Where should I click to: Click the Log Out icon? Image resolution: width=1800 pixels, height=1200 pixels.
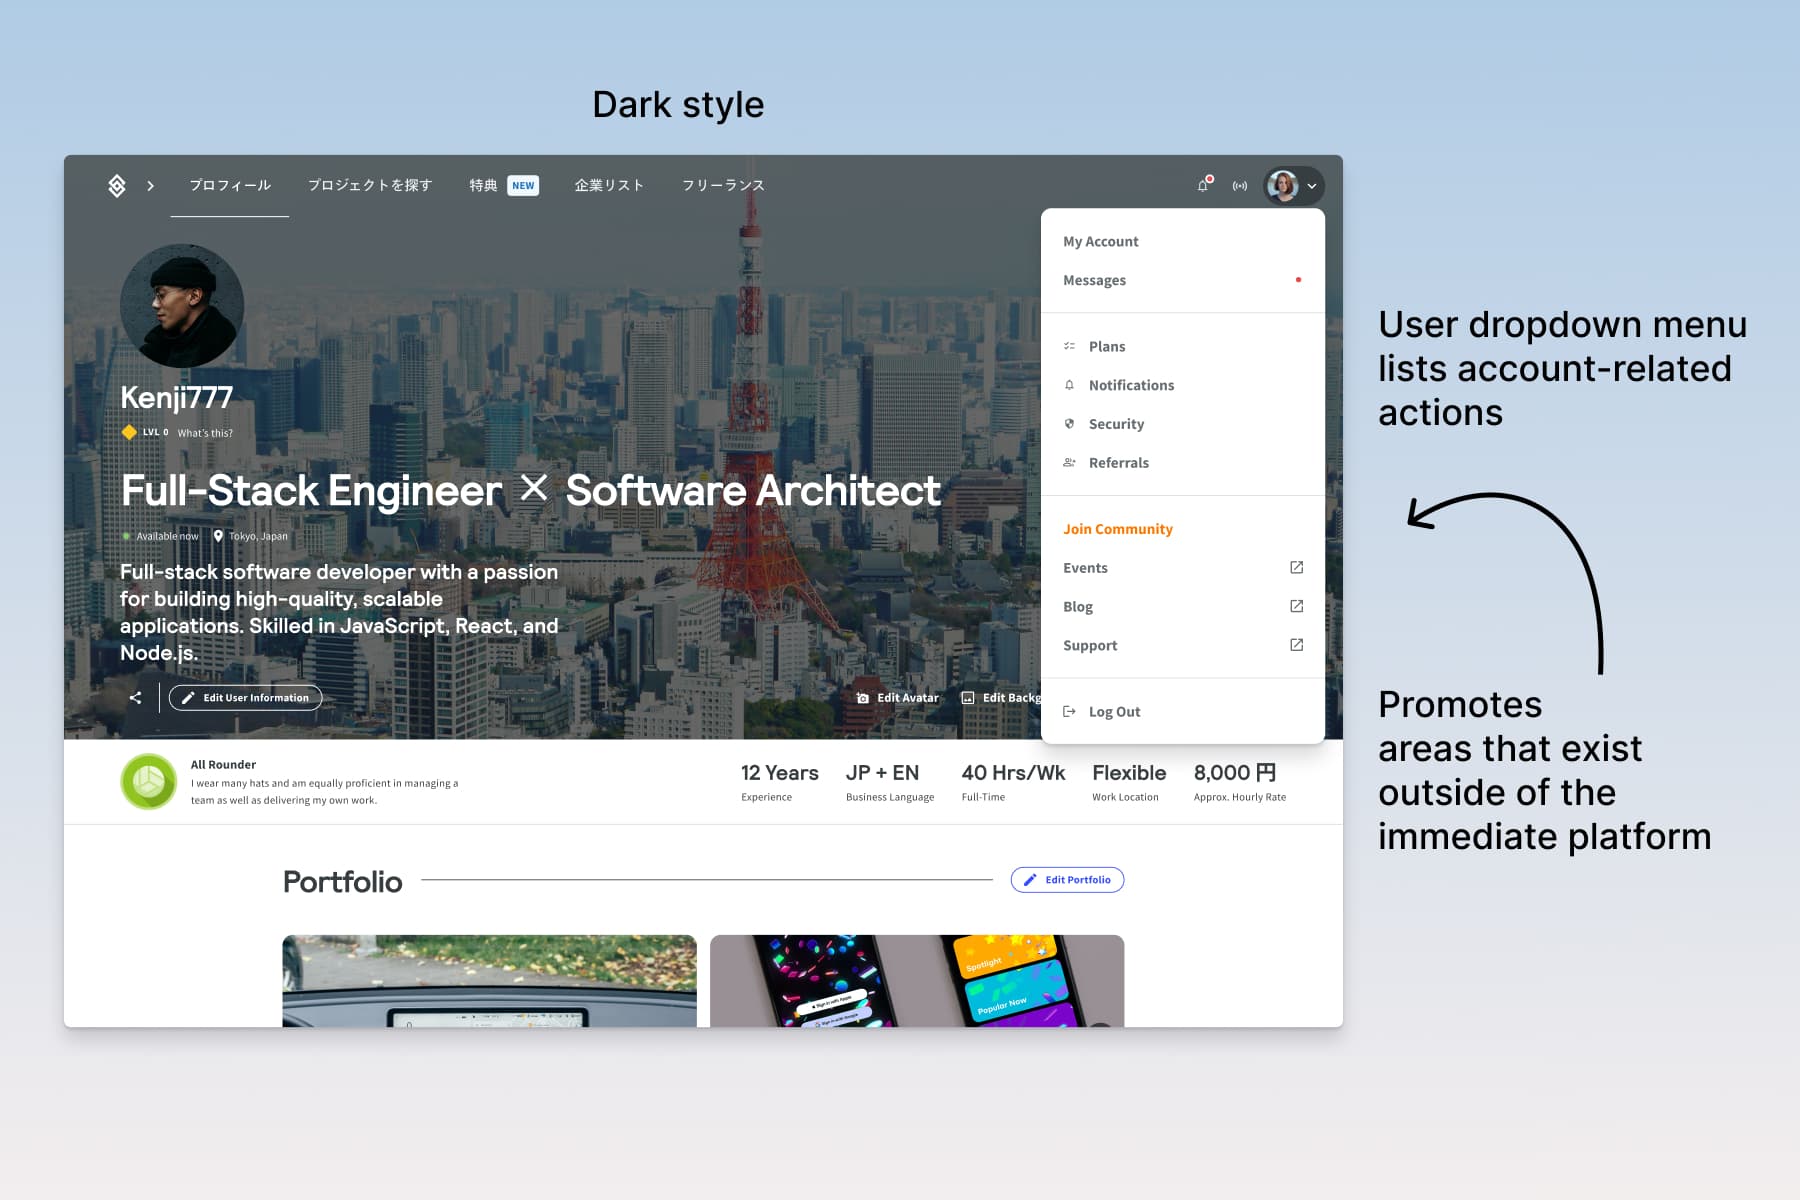[x=1069, y=711]
